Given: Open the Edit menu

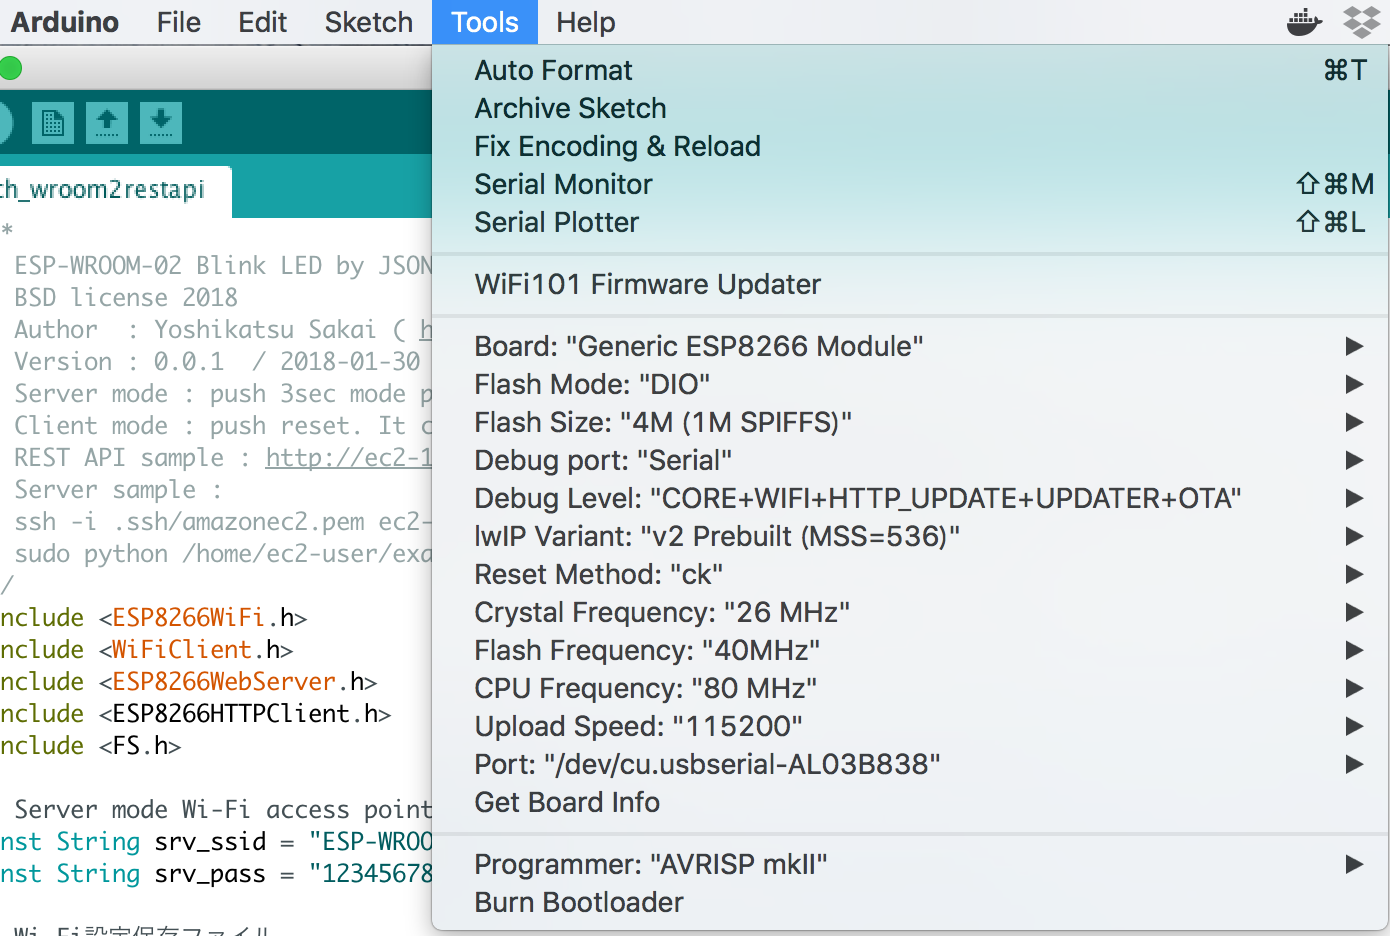Looking at the screenshot, I should coord(262,22).
